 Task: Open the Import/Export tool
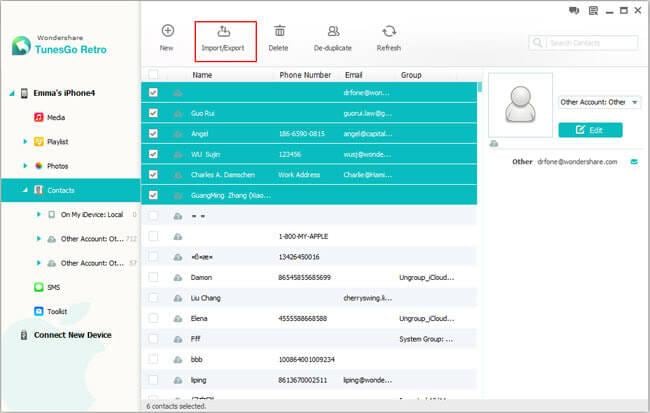click(x=224, y=41)
